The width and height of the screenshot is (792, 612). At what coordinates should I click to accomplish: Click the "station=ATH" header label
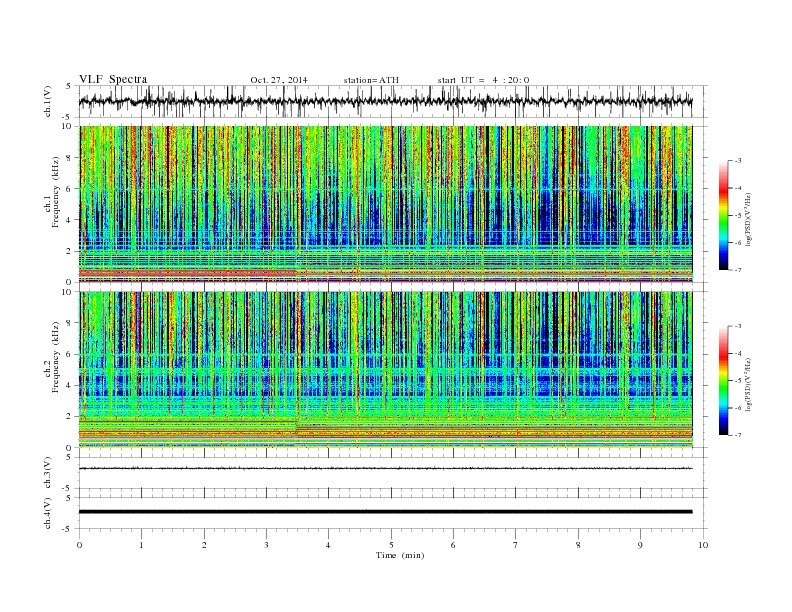371,80
